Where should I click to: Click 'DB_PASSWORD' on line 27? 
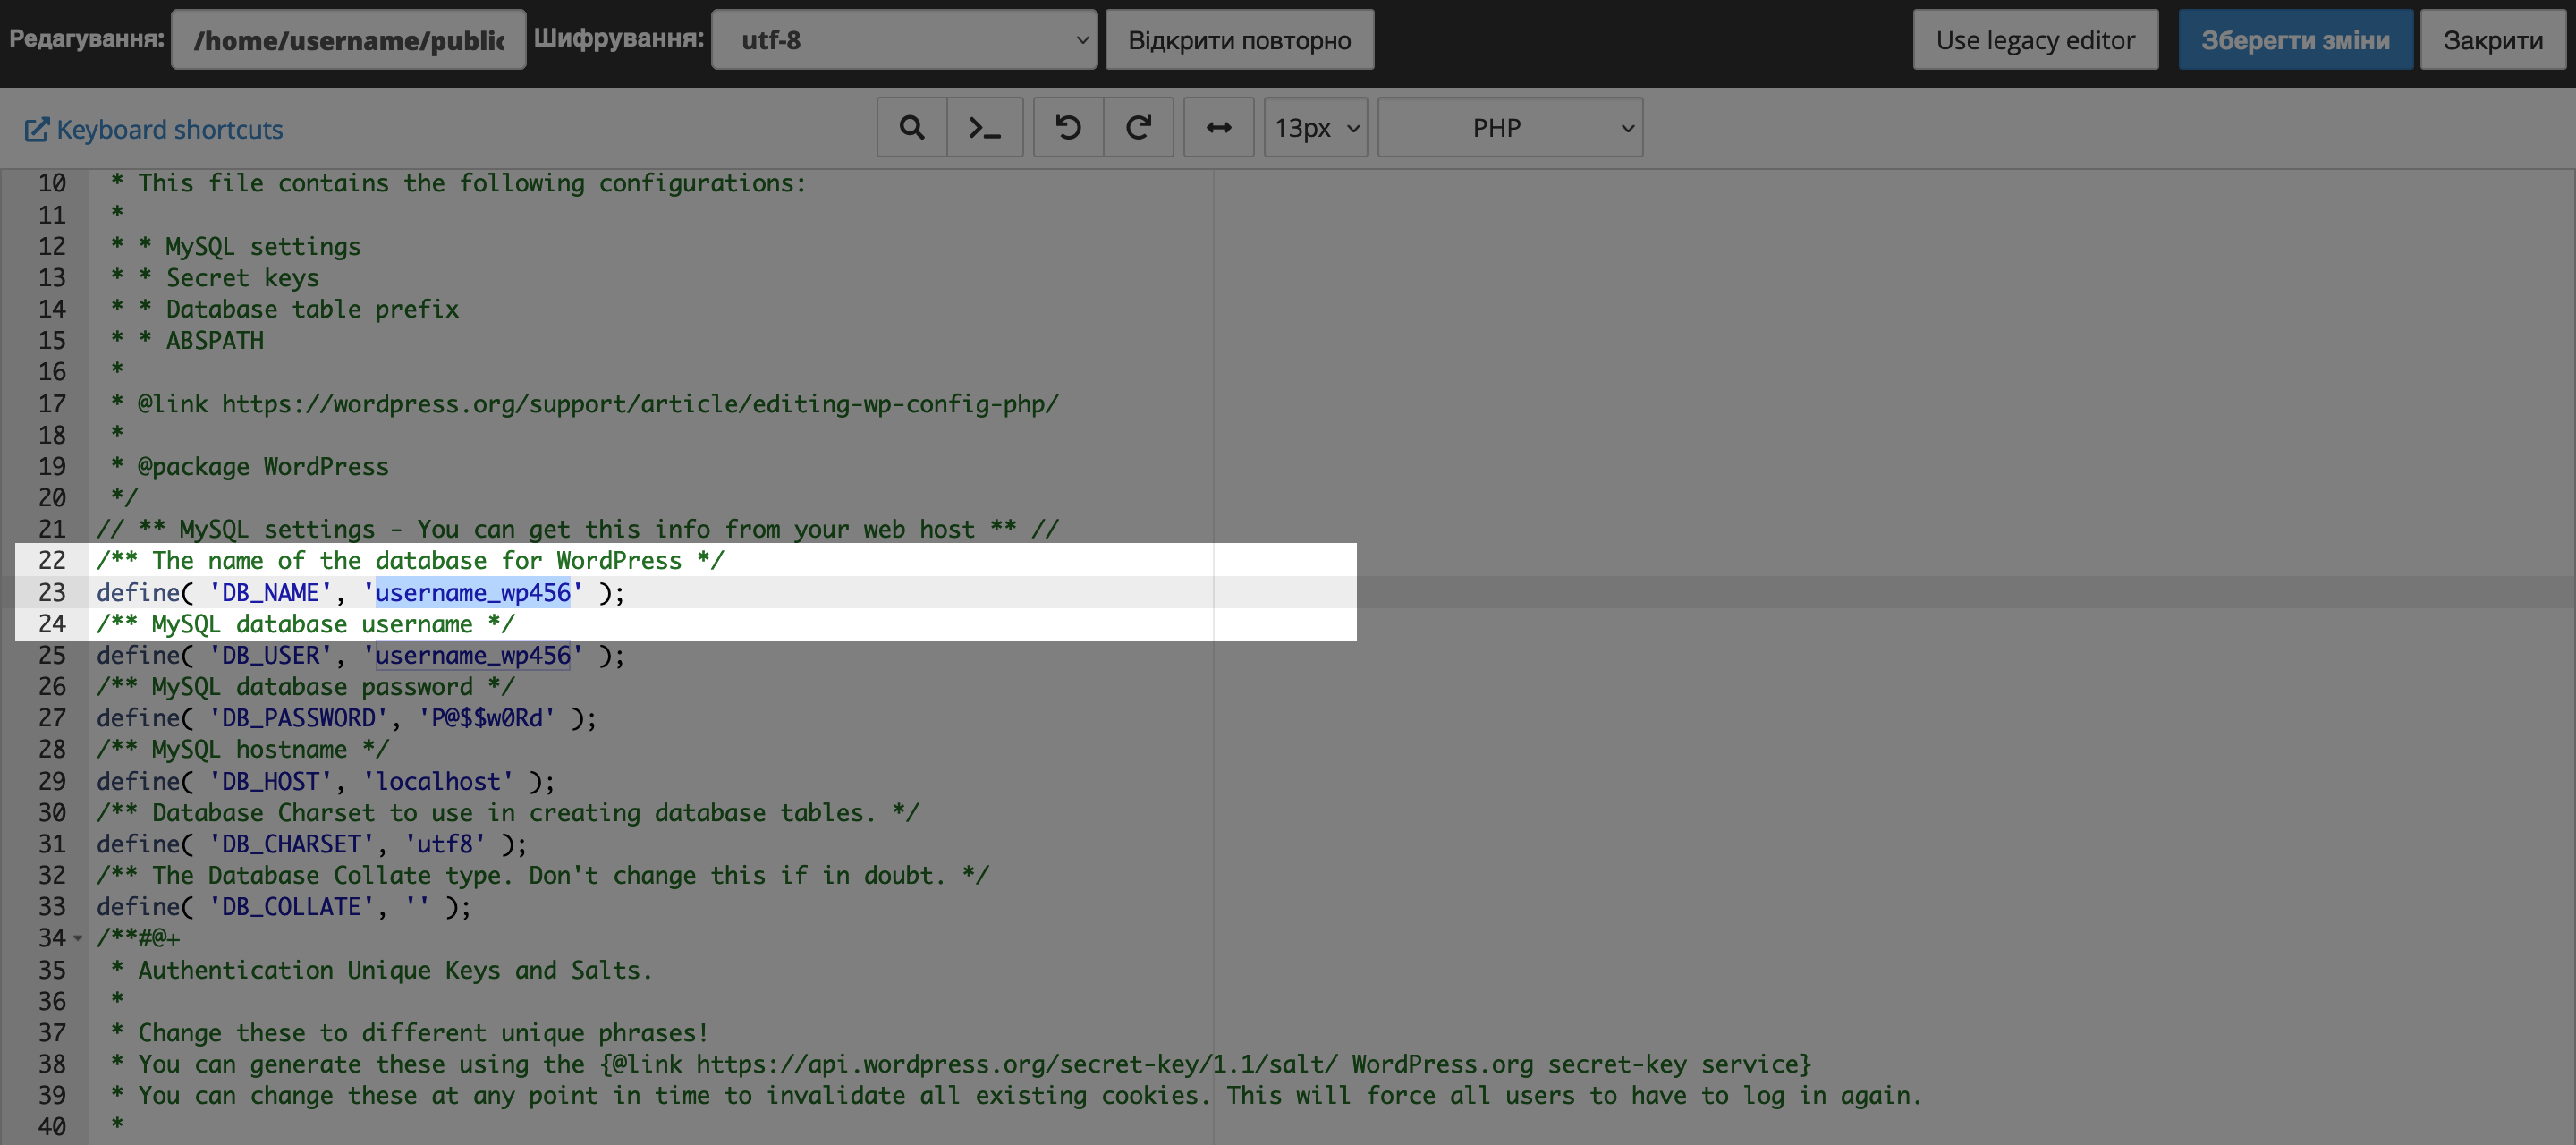tap(298, 718)
